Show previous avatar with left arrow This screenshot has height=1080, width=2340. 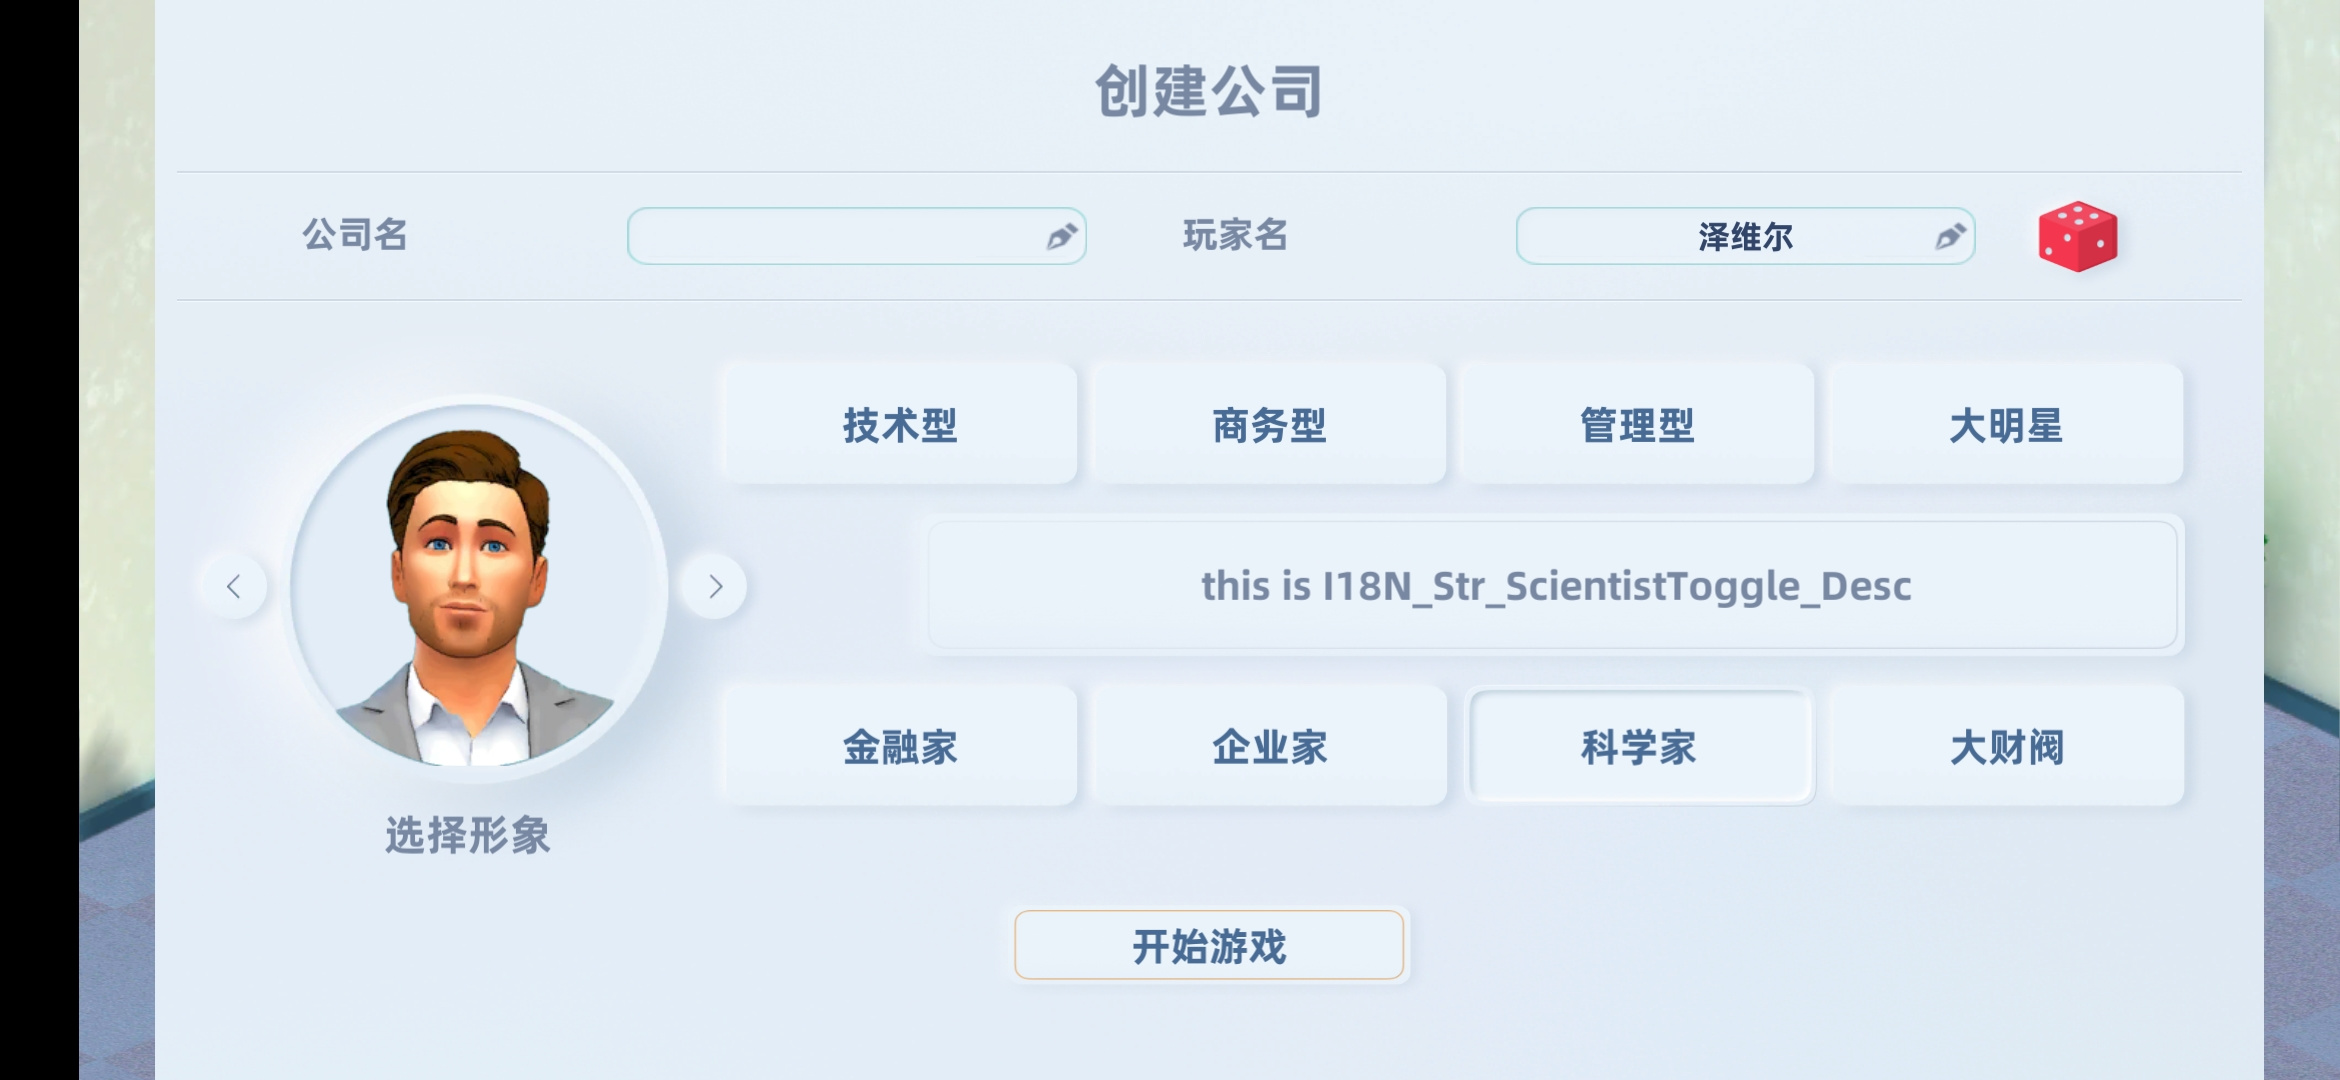234,586
